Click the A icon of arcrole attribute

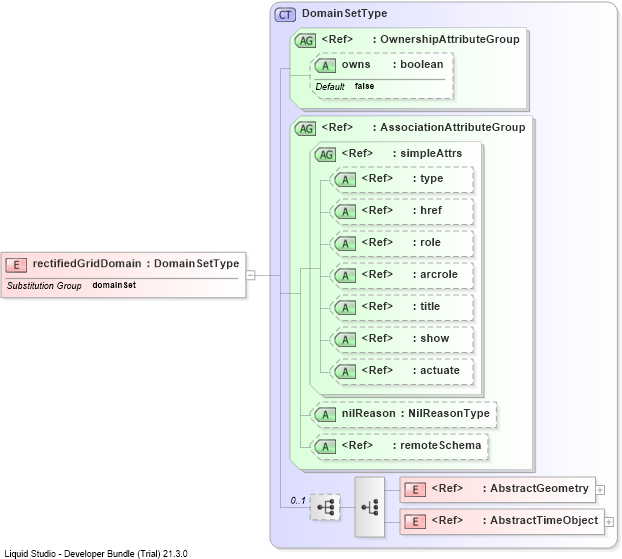(345, 275)
